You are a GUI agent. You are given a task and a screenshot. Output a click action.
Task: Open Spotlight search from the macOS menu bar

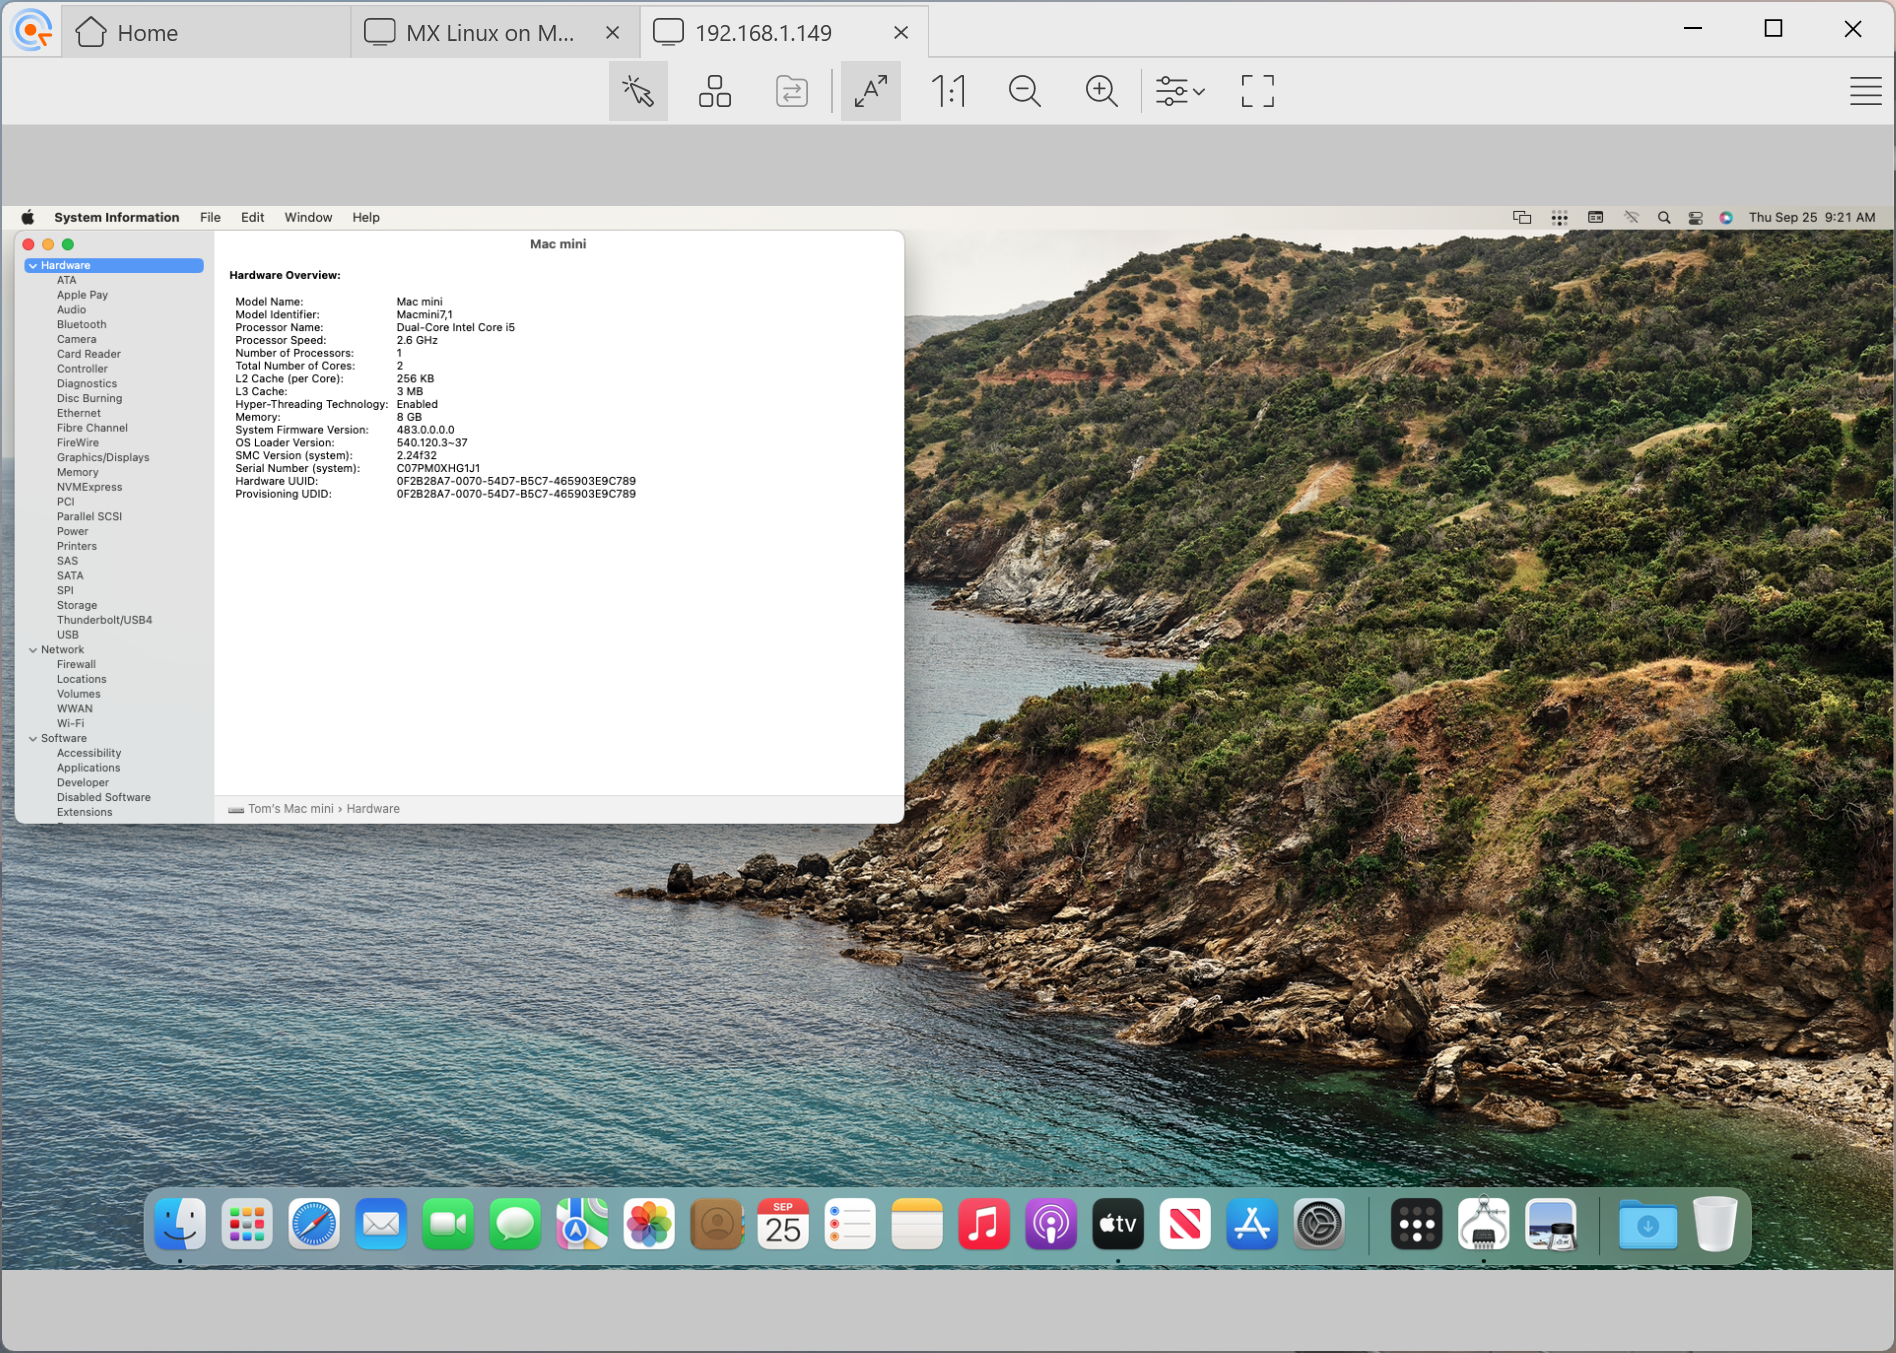(1664, 217)
